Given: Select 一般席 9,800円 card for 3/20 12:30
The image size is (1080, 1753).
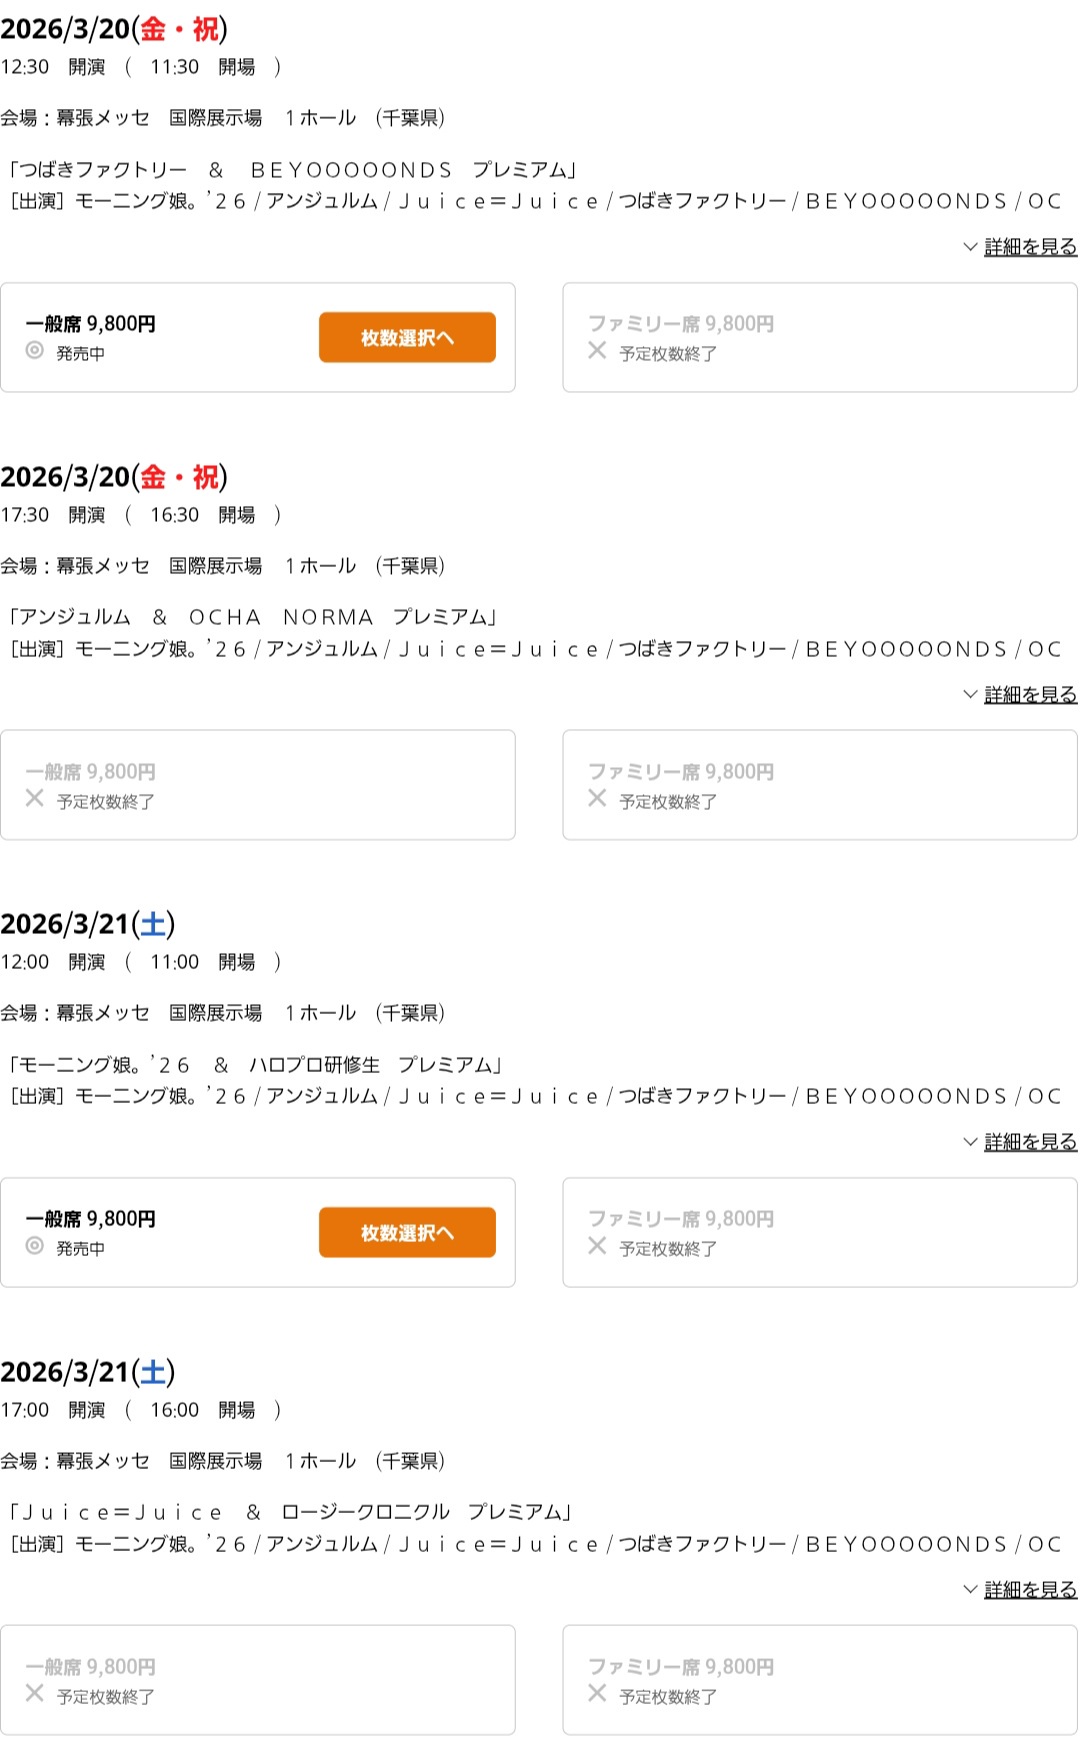Looking at the screenshot, I should click(x=258, y=337).
